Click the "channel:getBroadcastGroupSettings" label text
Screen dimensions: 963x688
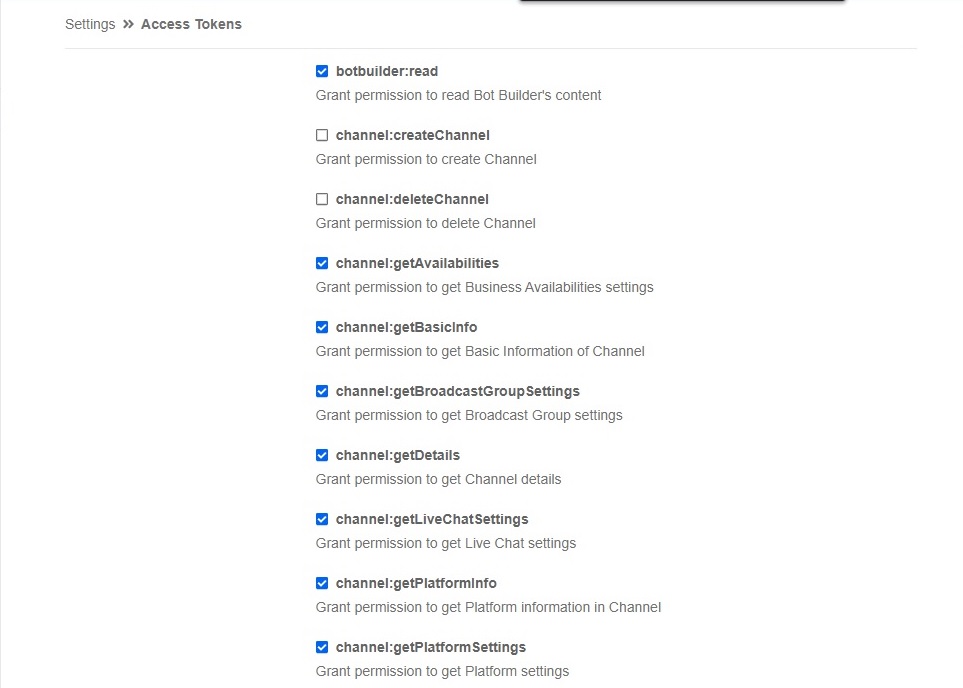tap(457, 391)
